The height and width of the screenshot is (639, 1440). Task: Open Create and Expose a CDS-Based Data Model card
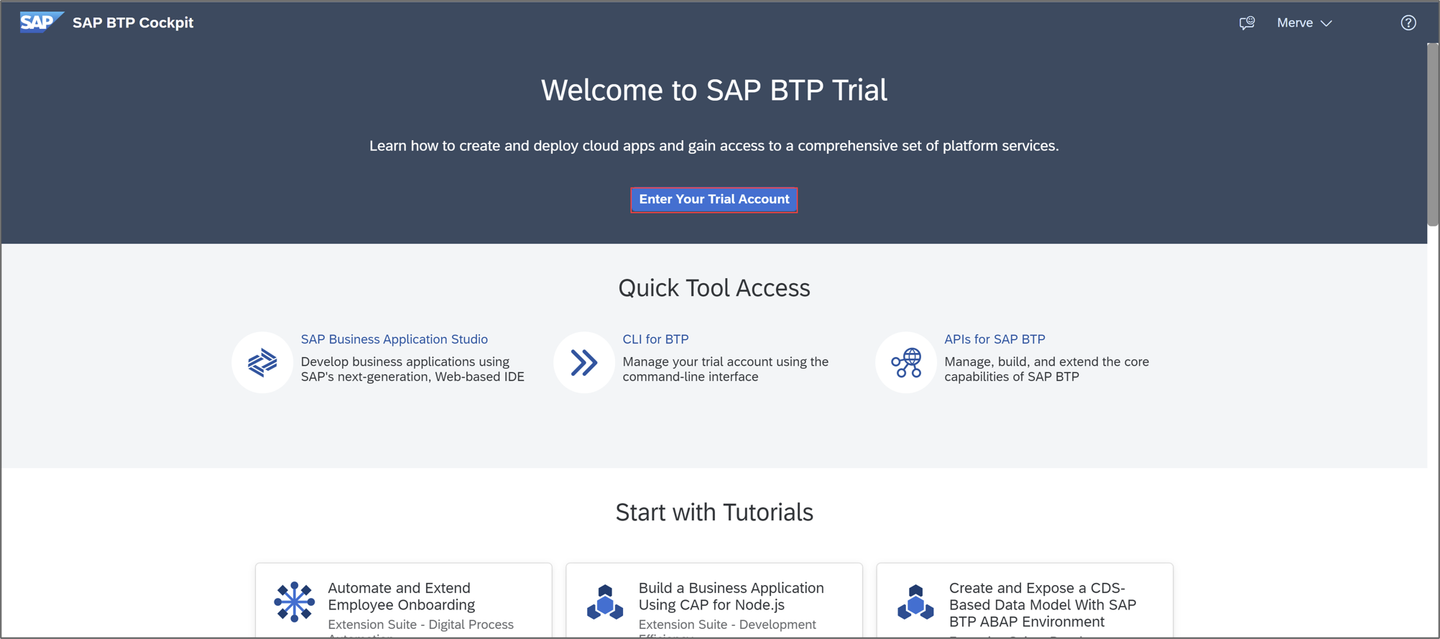1025,600
